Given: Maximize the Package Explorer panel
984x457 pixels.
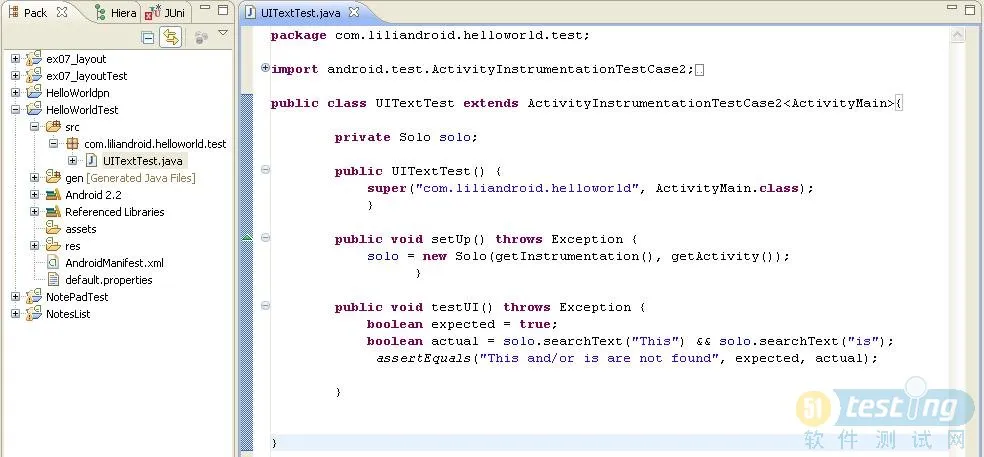Looking at the screenshot, I should pyautogui.click(x=223, y=10).
